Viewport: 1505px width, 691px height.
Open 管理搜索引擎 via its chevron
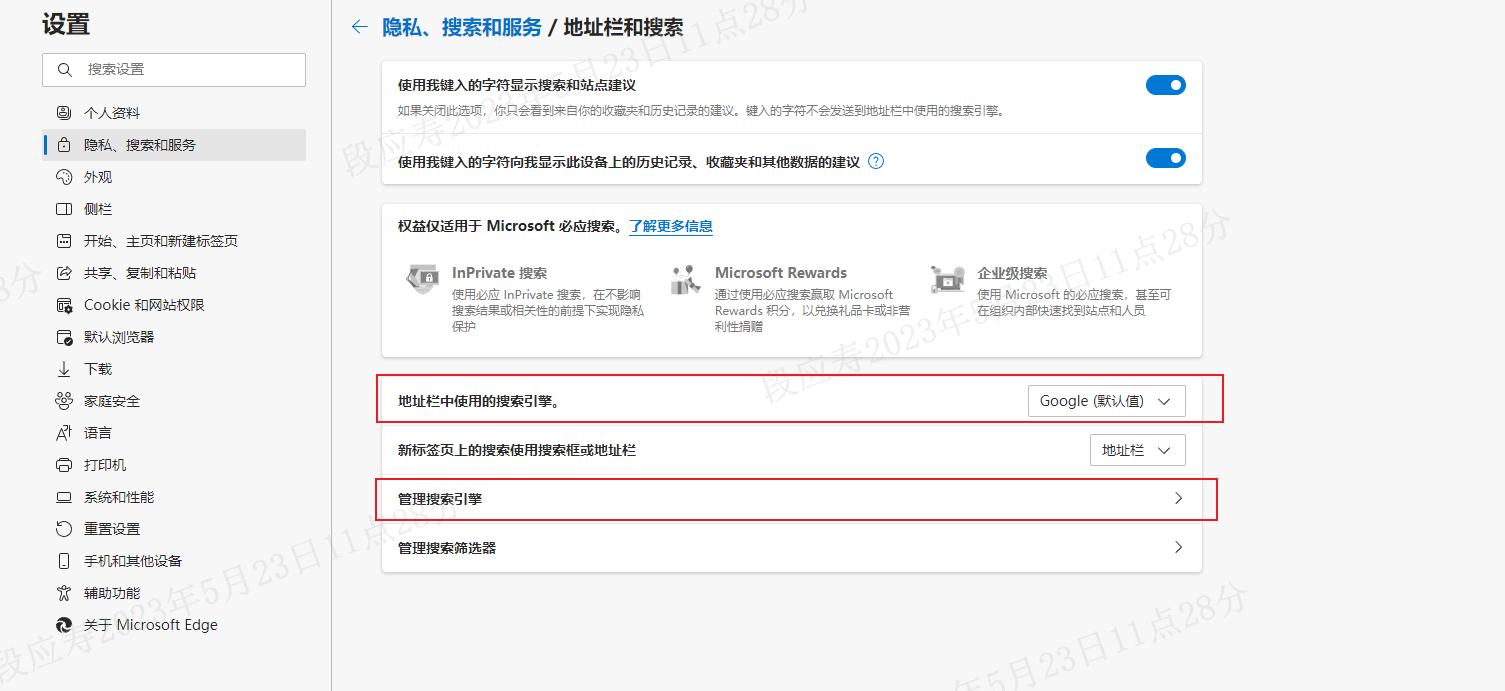1178,498
